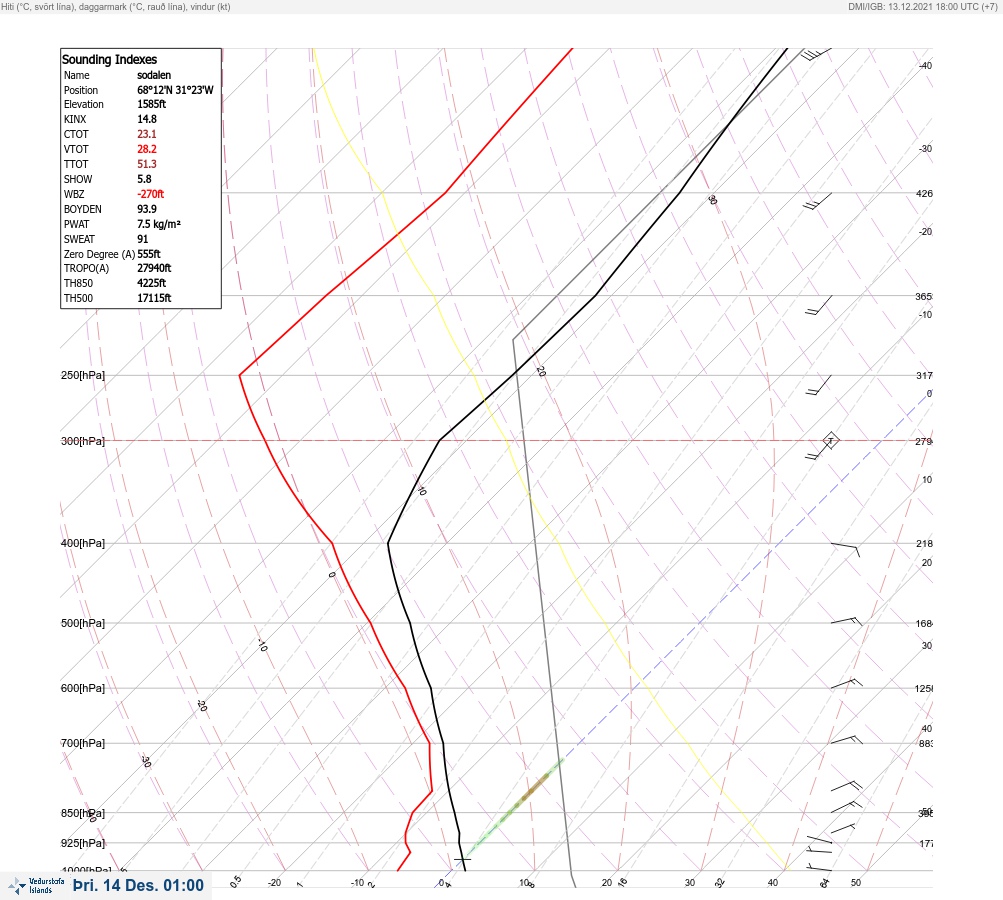
Task: Click the diamond marker on the 300 hPa line
Action: coord(830,440)
